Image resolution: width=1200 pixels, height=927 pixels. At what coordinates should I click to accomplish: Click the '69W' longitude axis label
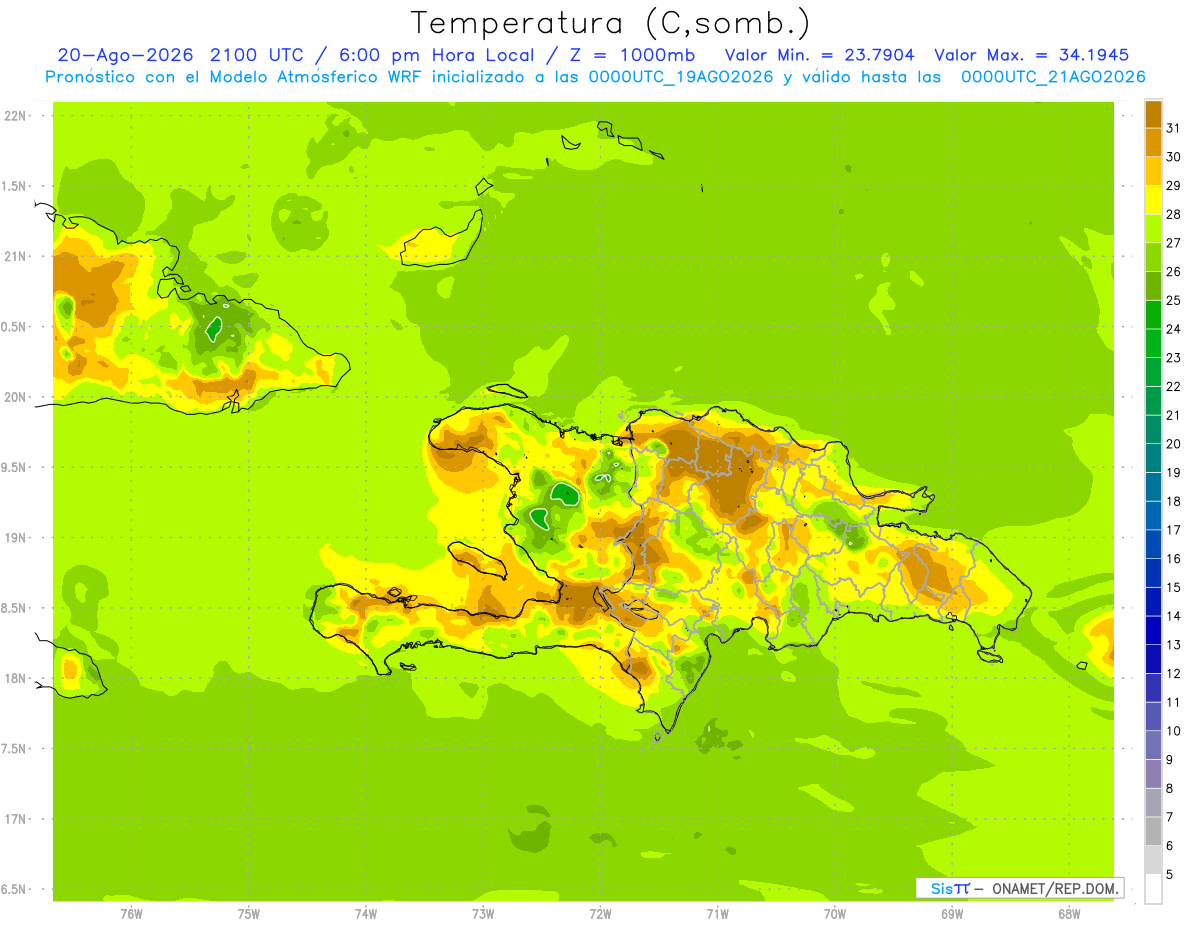click(952, 914)
